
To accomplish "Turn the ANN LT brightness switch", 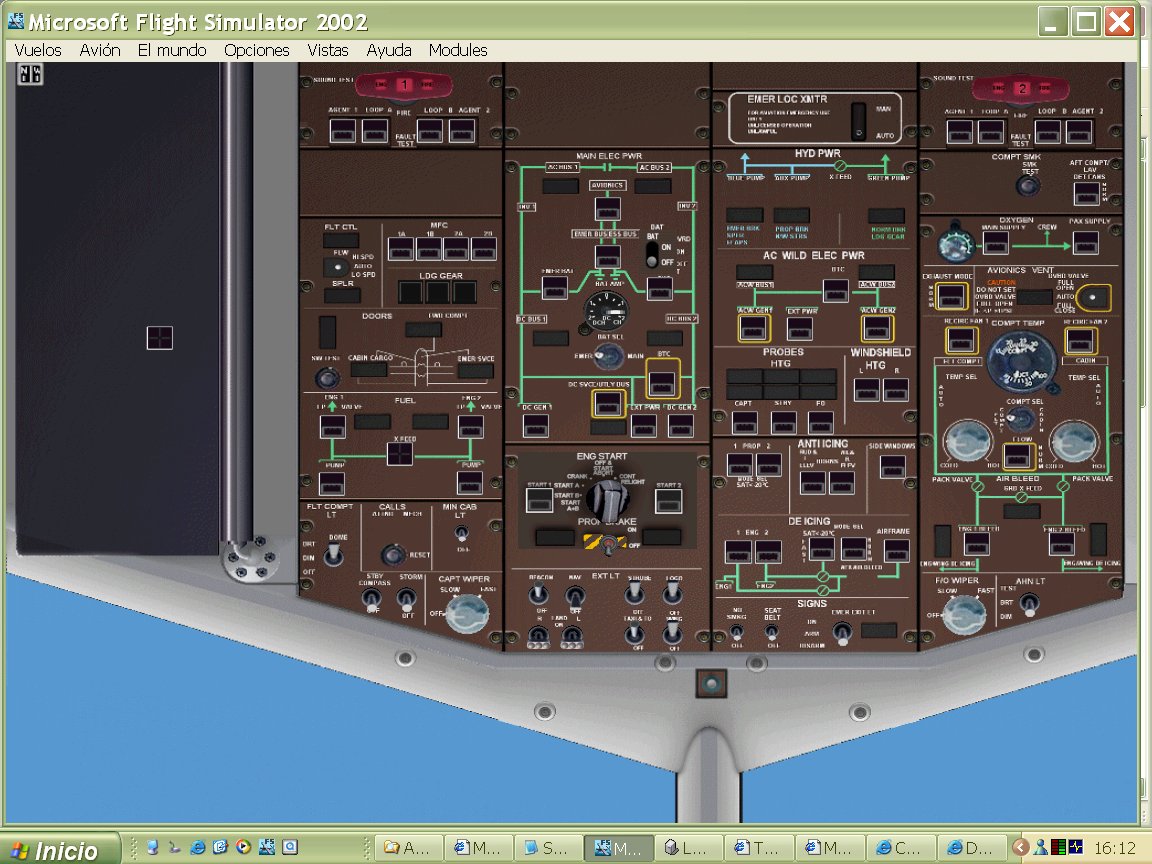I will pos(1030,605).
